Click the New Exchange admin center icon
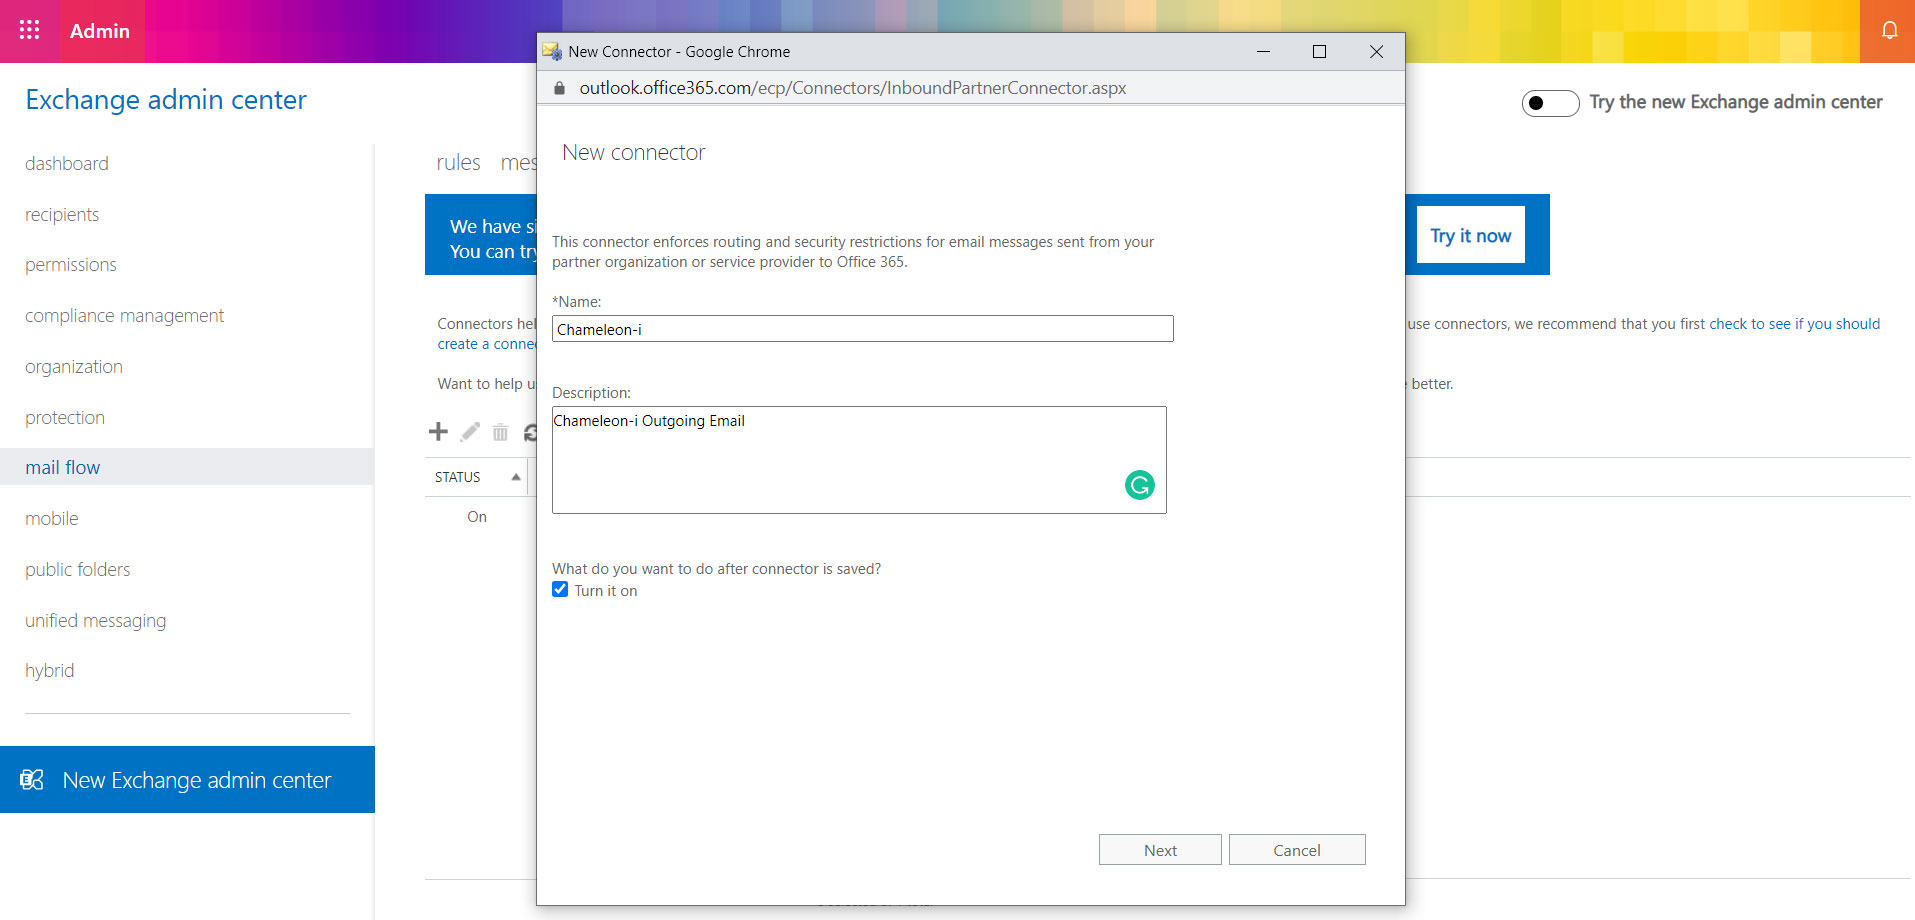 coord(32,779)
